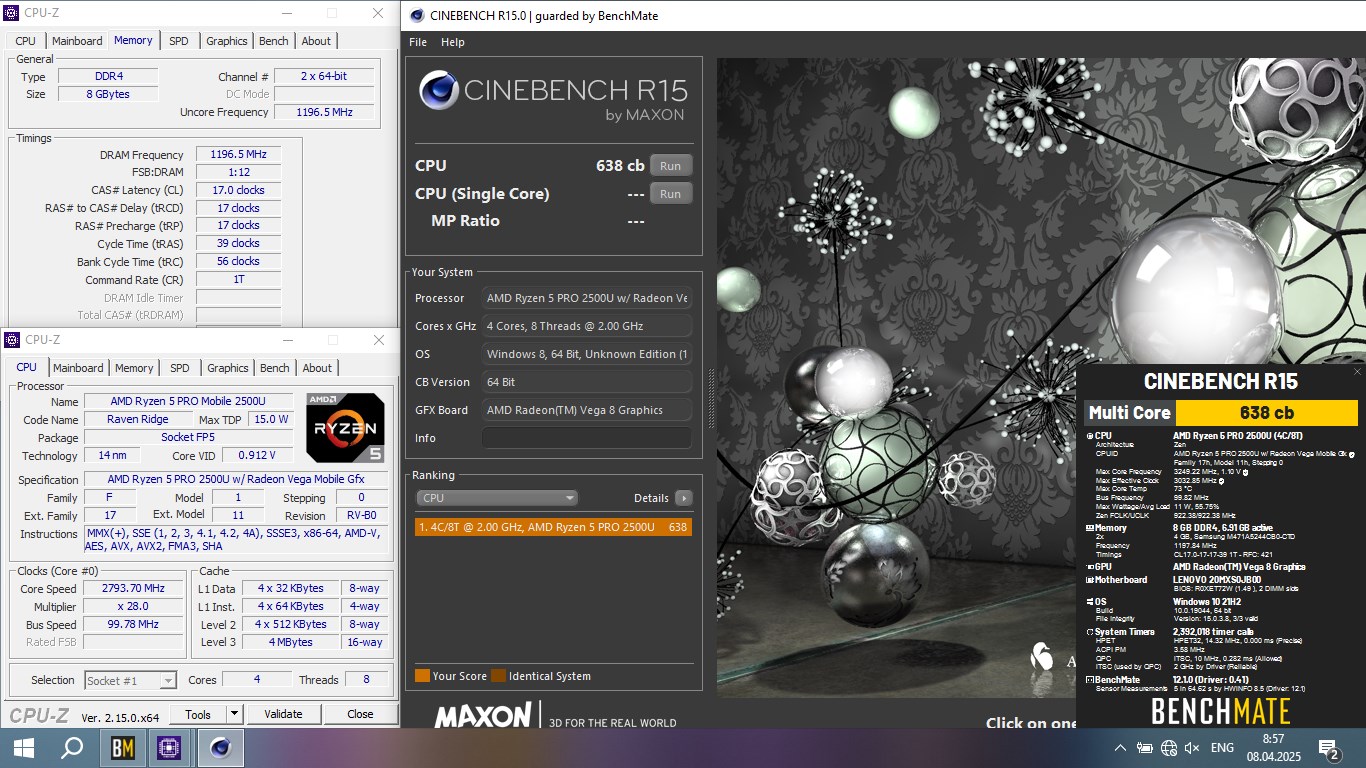1366x768 pixels.
Task: Open the CPU ranking dropdown in Cinebench
Action: point(498,498)
